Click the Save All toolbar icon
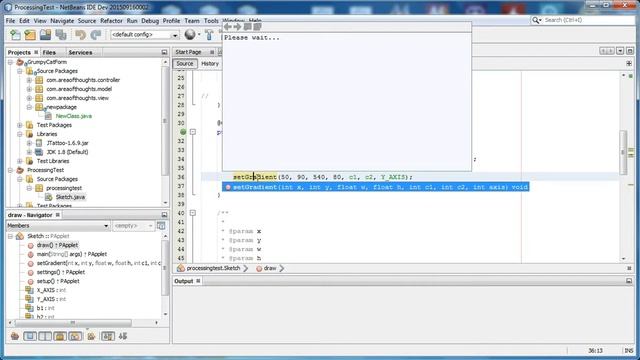The width and height of the screenshot is (640, 360). (x=61, y=35)
